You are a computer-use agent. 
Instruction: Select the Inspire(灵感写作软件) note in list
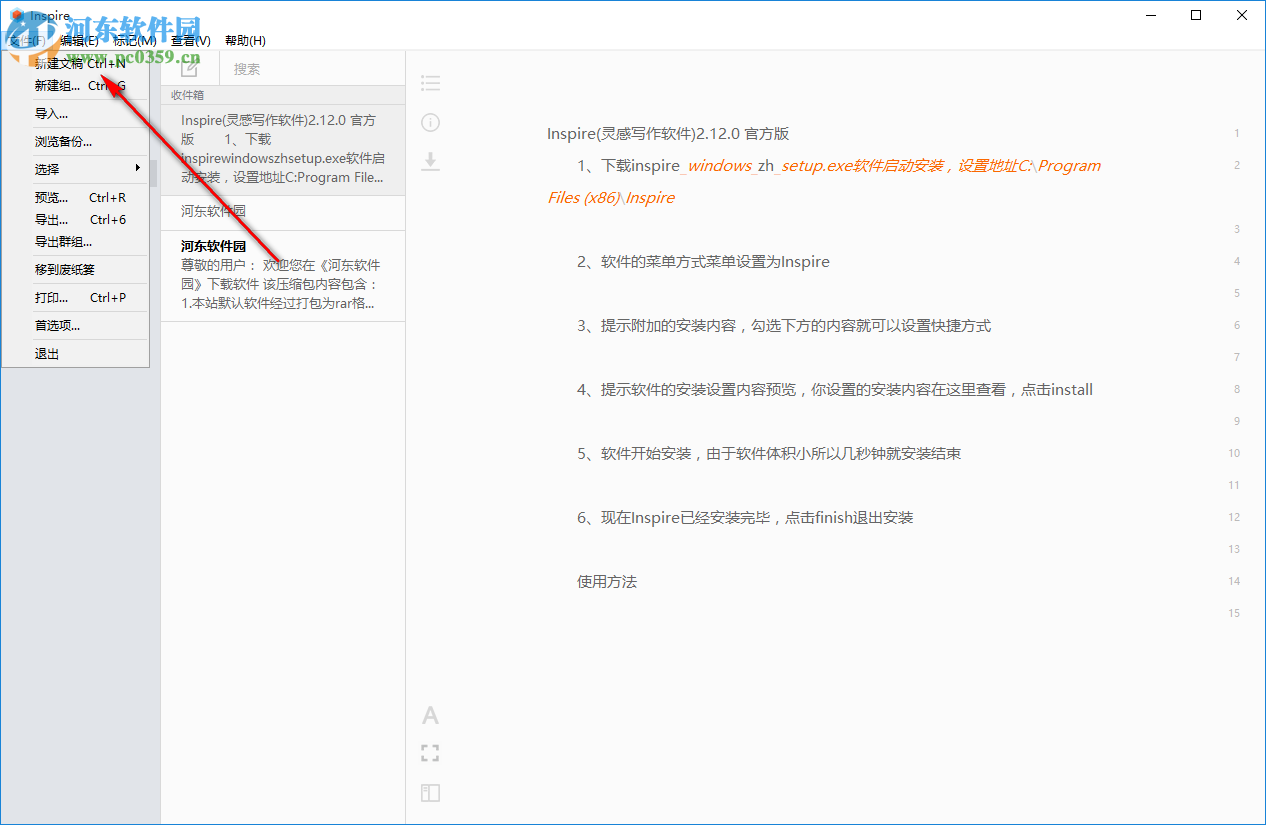point(283,149)
